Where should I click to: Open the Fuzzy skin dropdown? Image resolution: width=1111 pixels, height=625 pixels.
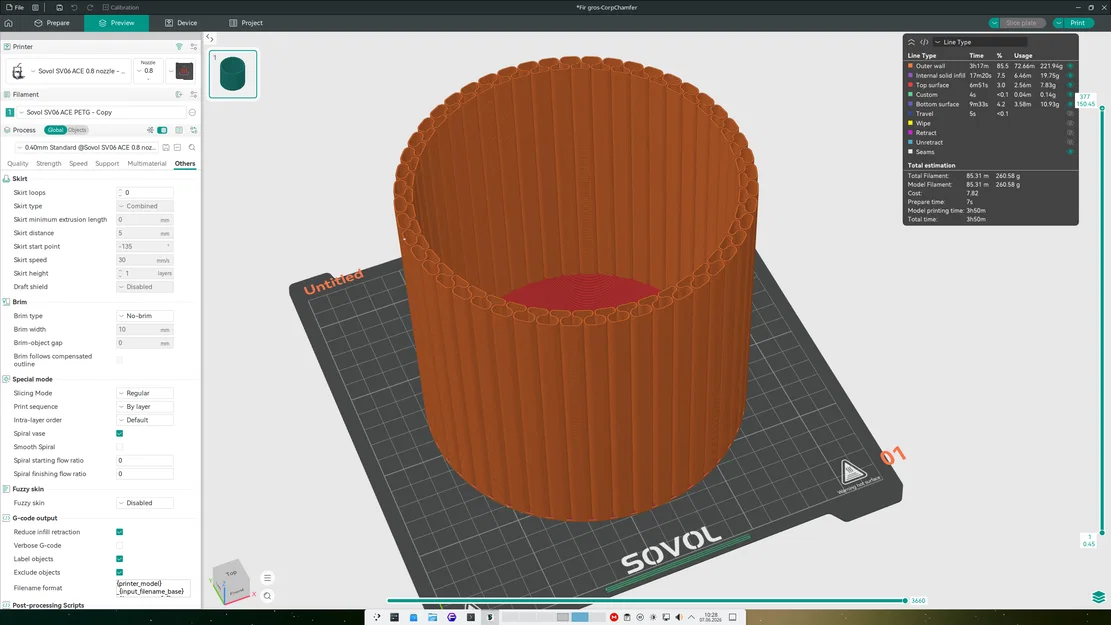click(145, 503)
